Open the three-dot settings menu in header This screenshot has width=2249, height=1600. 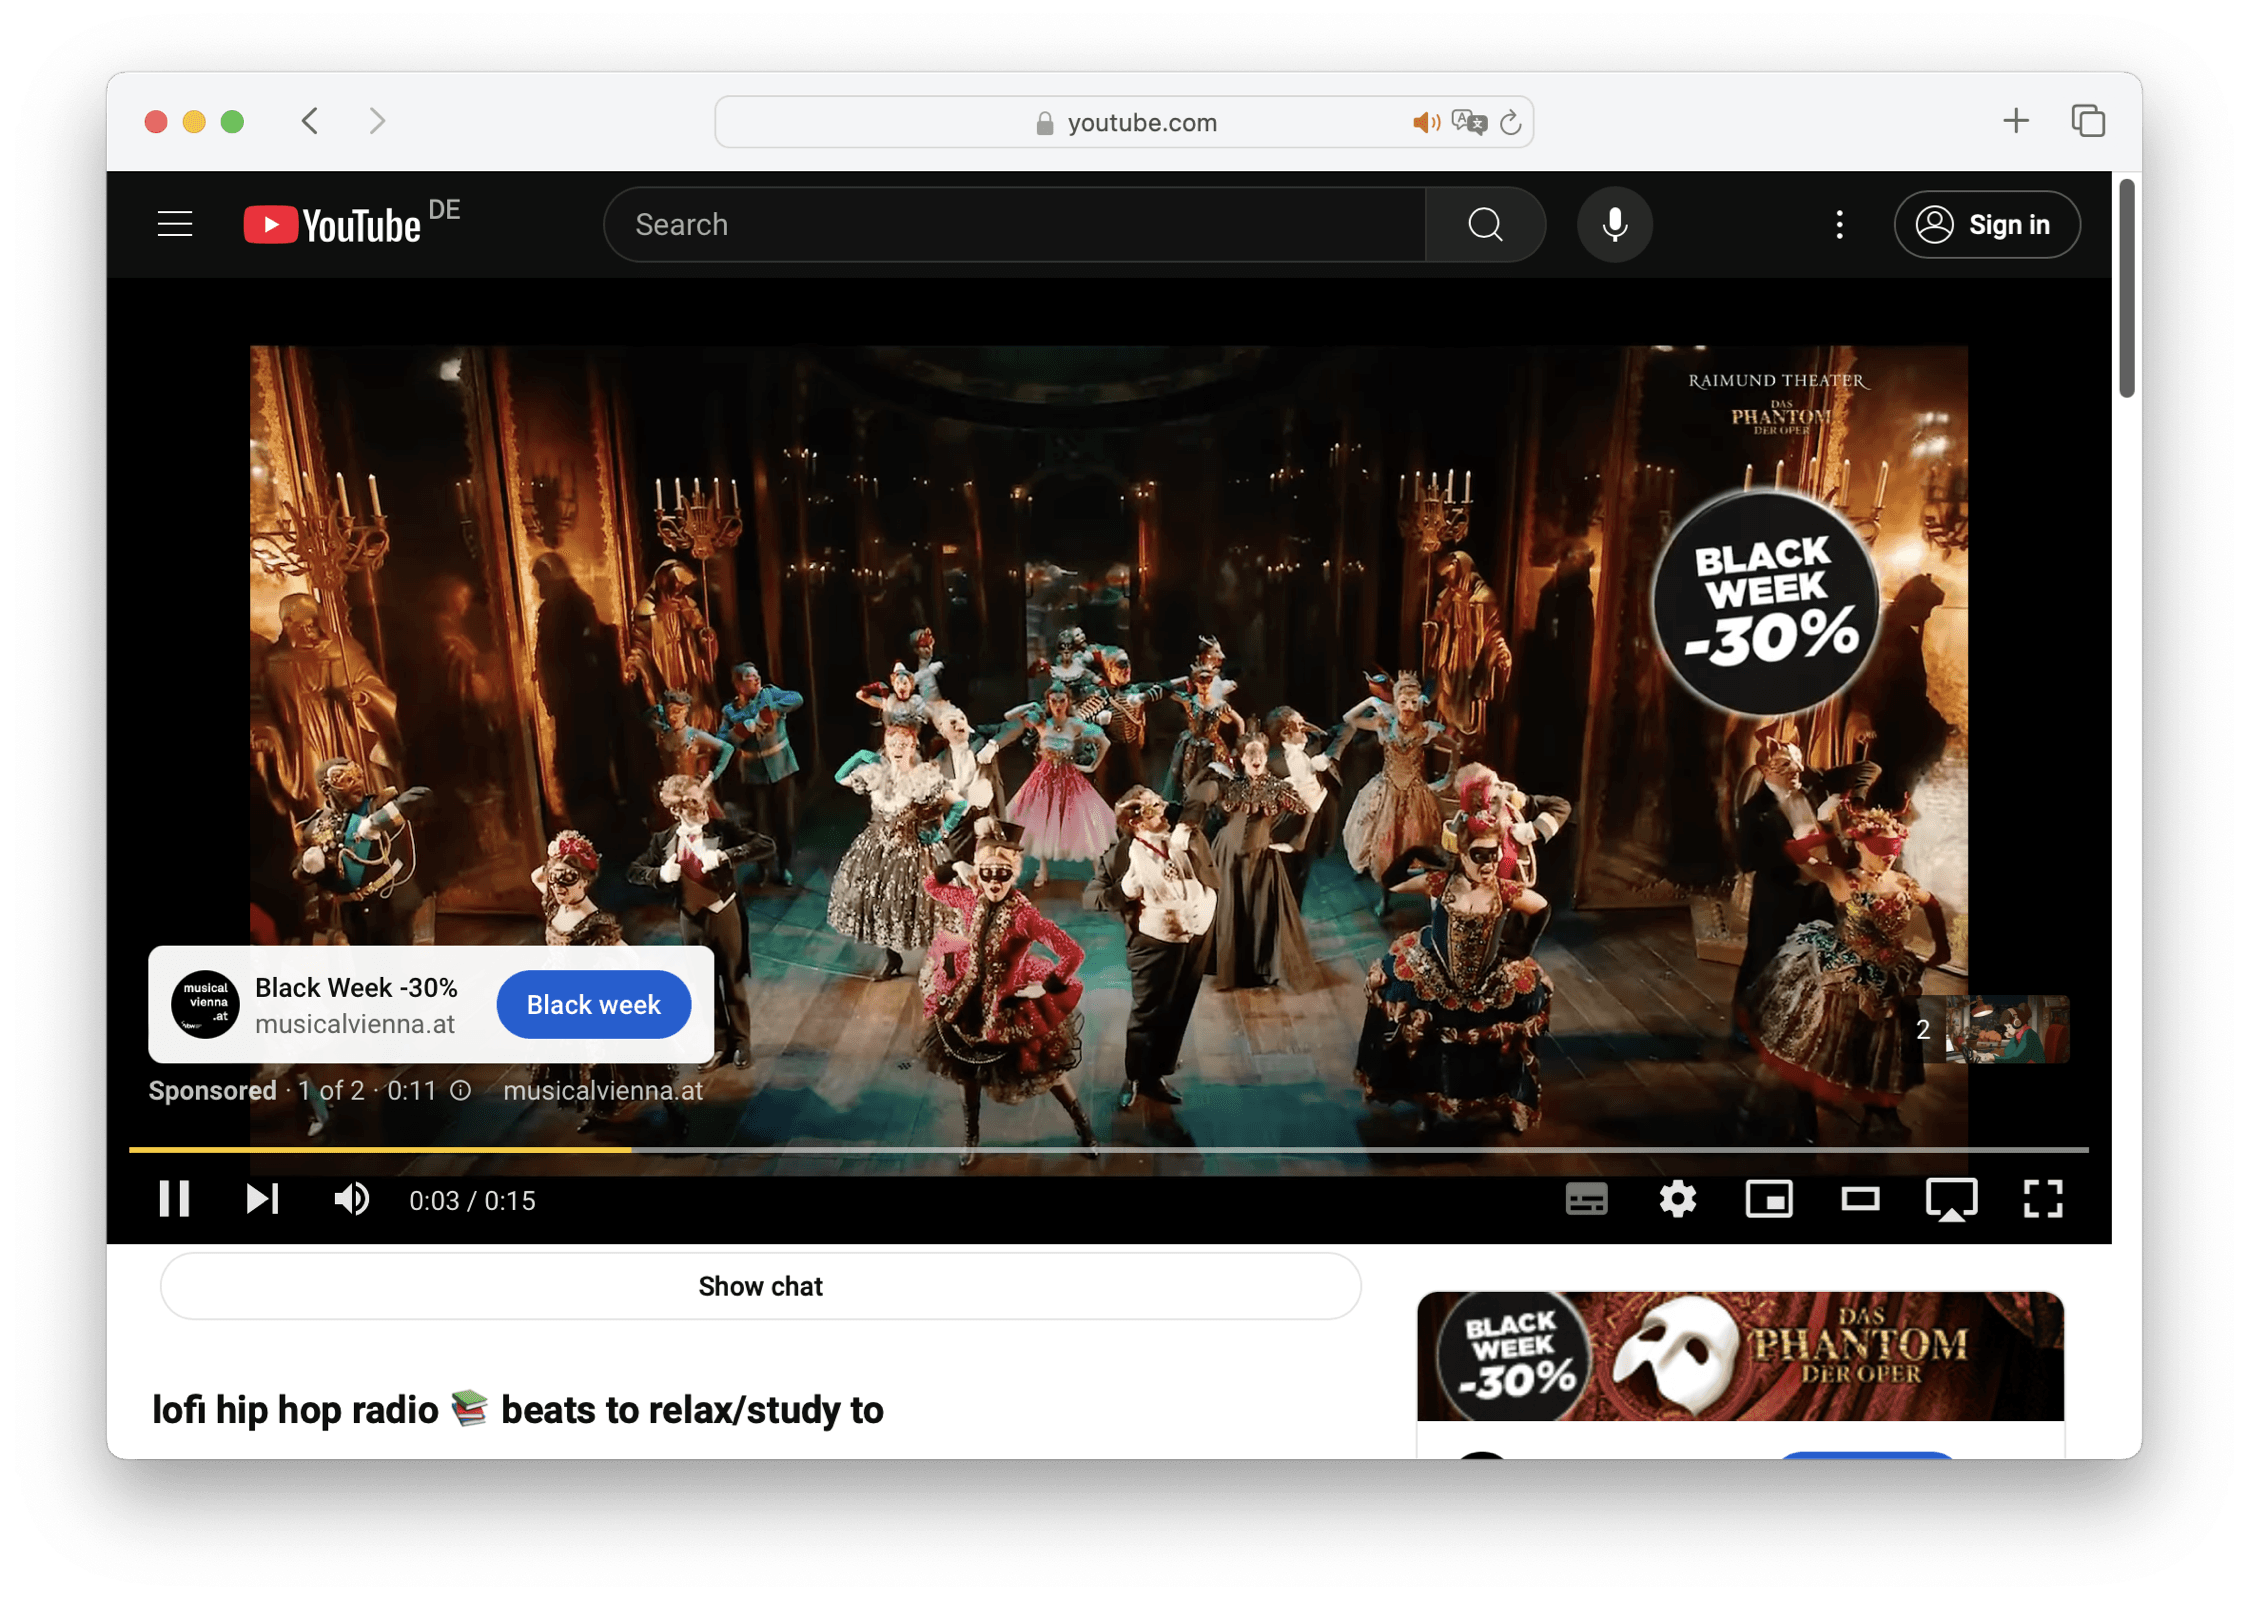click(x=1839, y=225)
